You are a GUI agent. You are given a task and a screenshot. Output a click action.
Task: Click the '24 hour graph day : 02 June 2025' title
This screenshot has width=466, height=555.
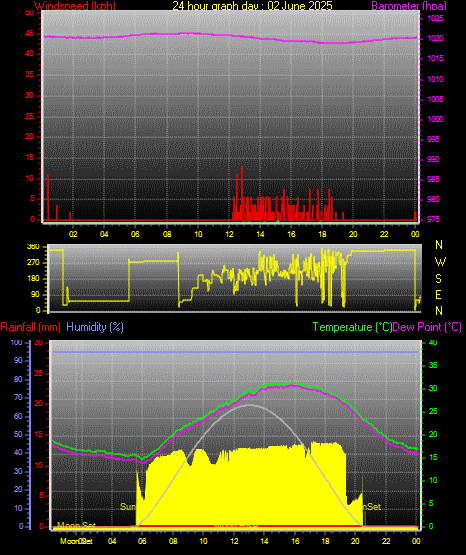(x=252, y=6)
